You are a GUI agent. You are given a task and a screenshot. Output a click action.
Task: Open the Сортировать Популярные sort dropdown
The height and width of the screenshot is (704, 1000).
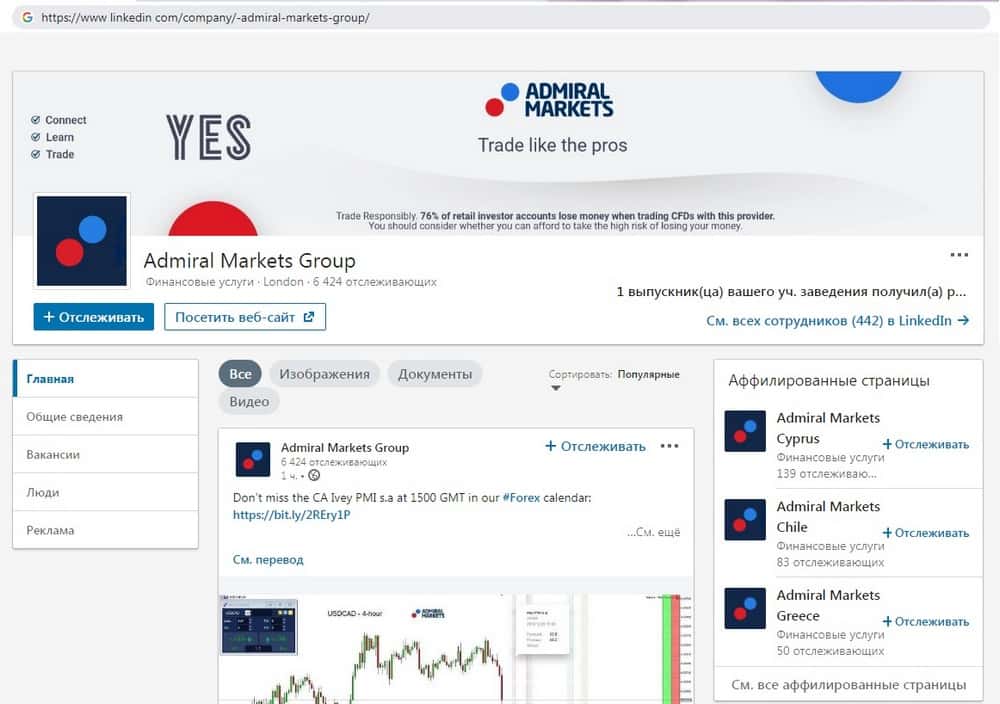[x=614, y=375]
